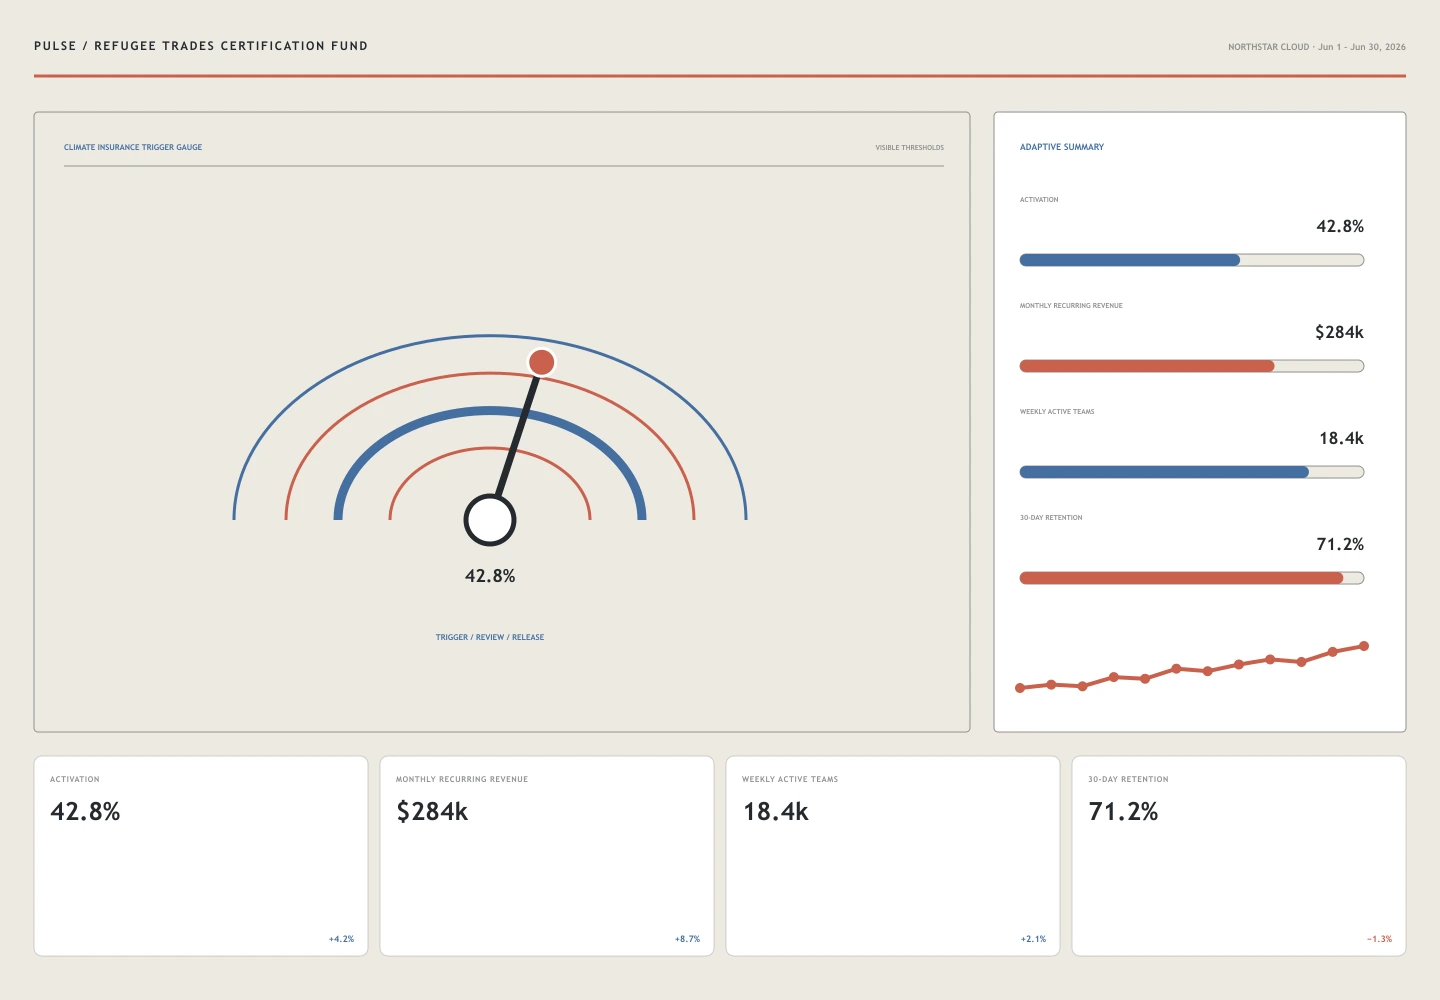Click the white hub circle of the gauge
The image size is (1440, 1000).
tap(490, 520)
